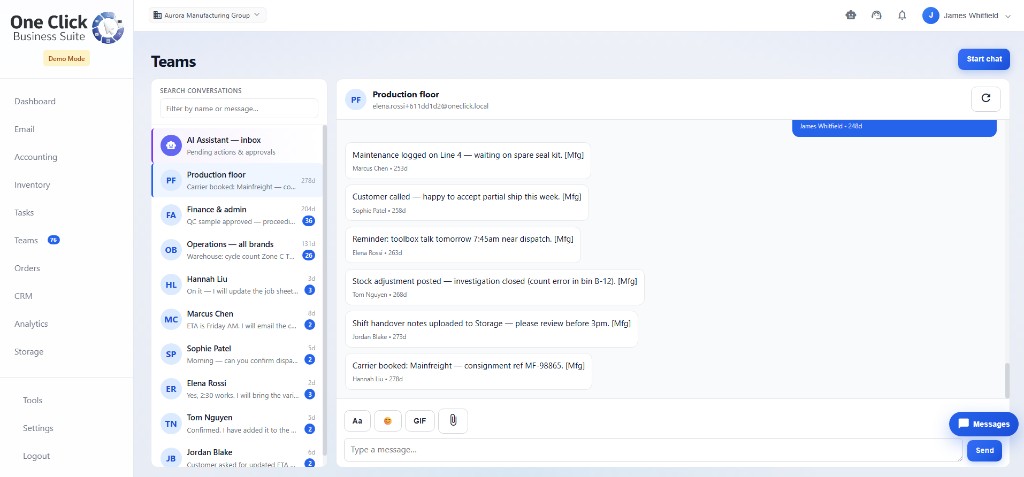Open Dashboard in the sidebar

point(35,101)
